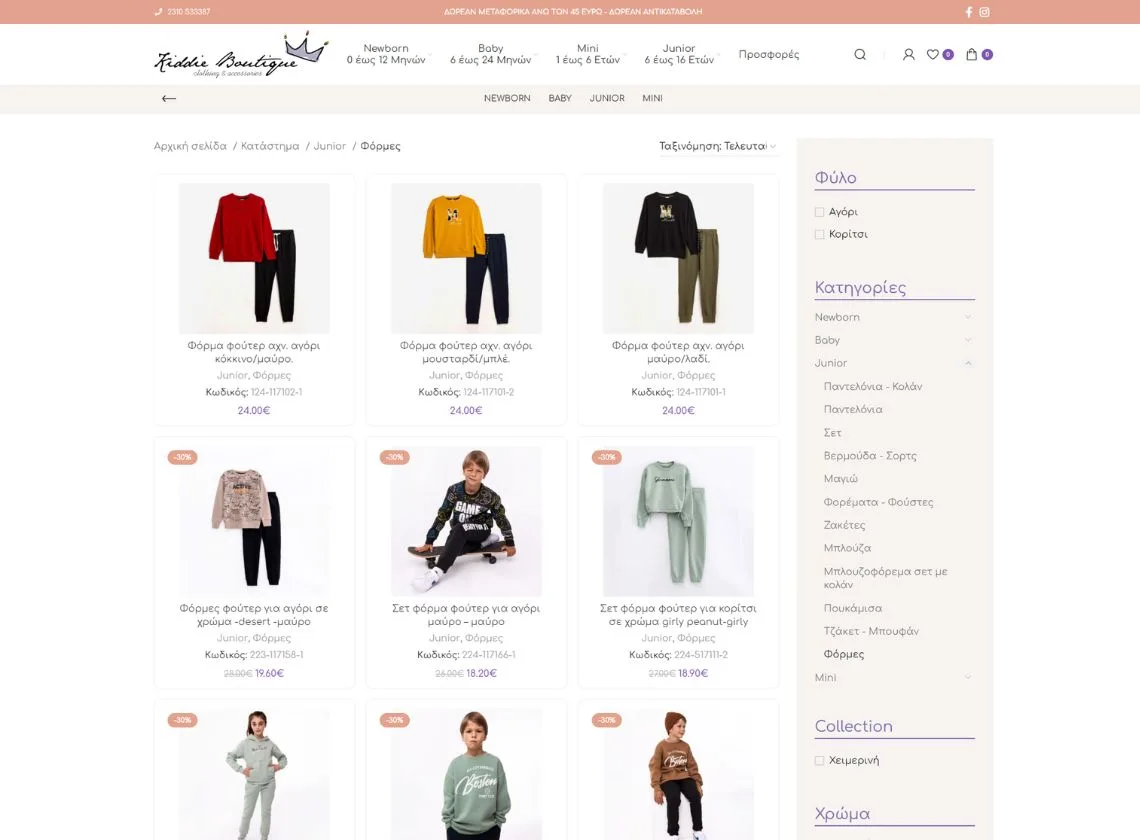Image resolution: width=1140 pixels, height=840 pixels.
Task: Select NEWBORN in the category bar
Action: click(x=507, y=98)
